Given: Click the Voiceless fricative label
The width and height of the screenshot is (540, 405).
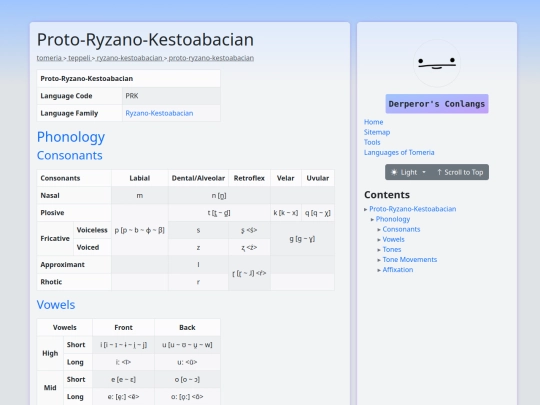Looking at the screenshot, I should pos(92,230).
